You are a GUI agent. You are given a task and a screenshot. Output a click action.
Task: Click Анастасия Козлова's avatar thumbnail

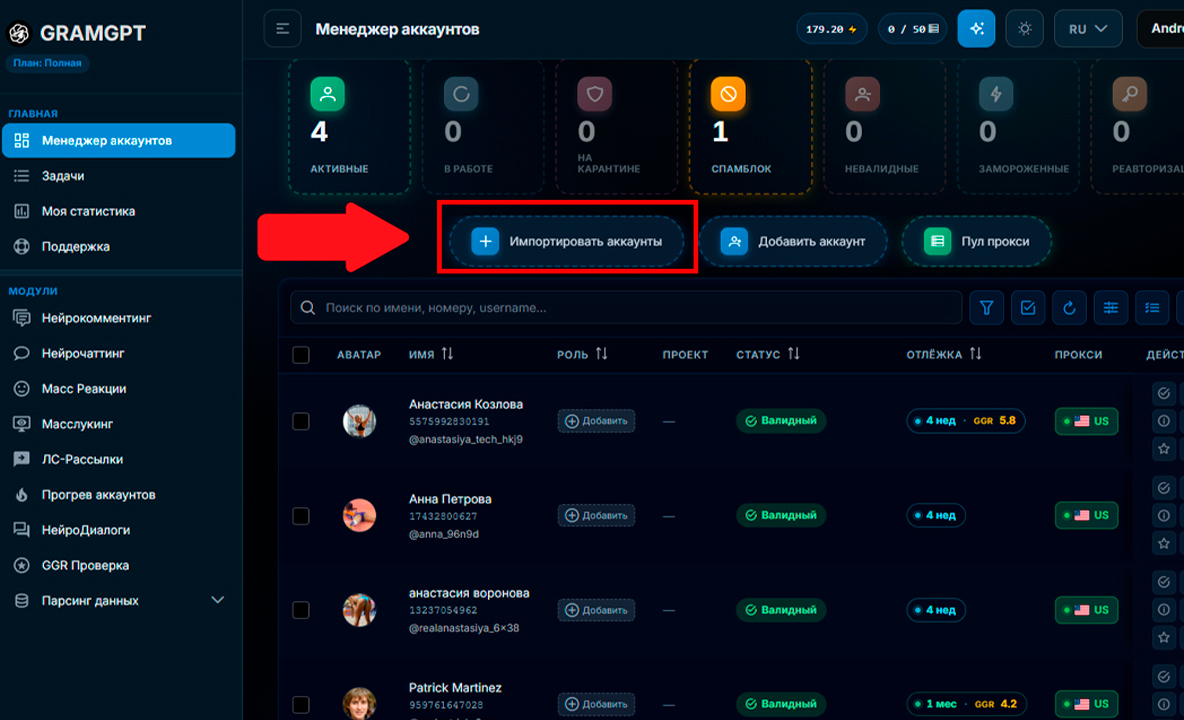tap(359, 421)
